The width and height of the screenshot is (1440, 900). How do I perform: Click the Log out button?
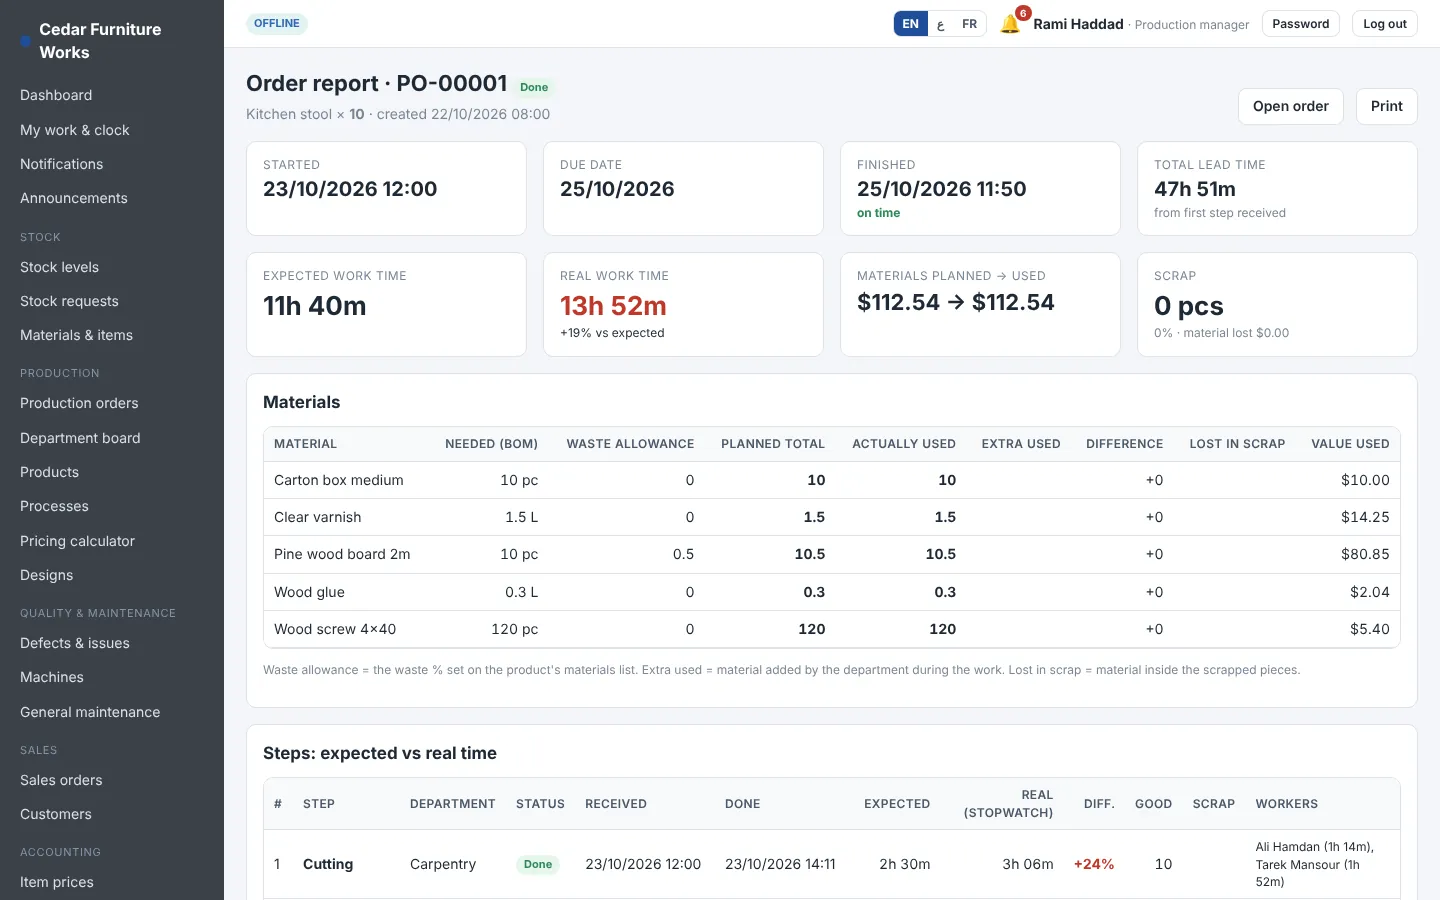(x=1384, y=24)
